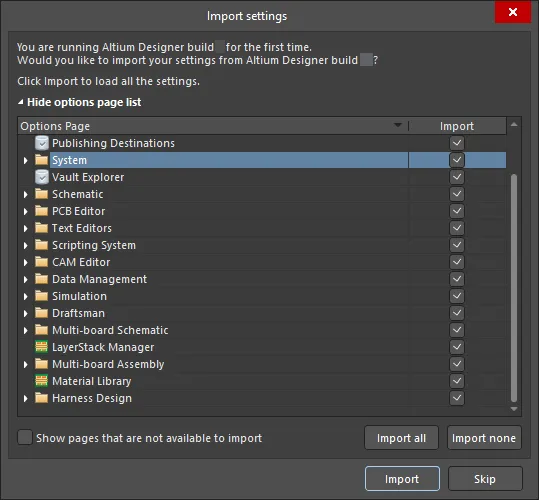Image resolution: width=539 pixels, height=500 pixels.
Task: Expand the Data Management tree node
Action: [x=25, y=279]
